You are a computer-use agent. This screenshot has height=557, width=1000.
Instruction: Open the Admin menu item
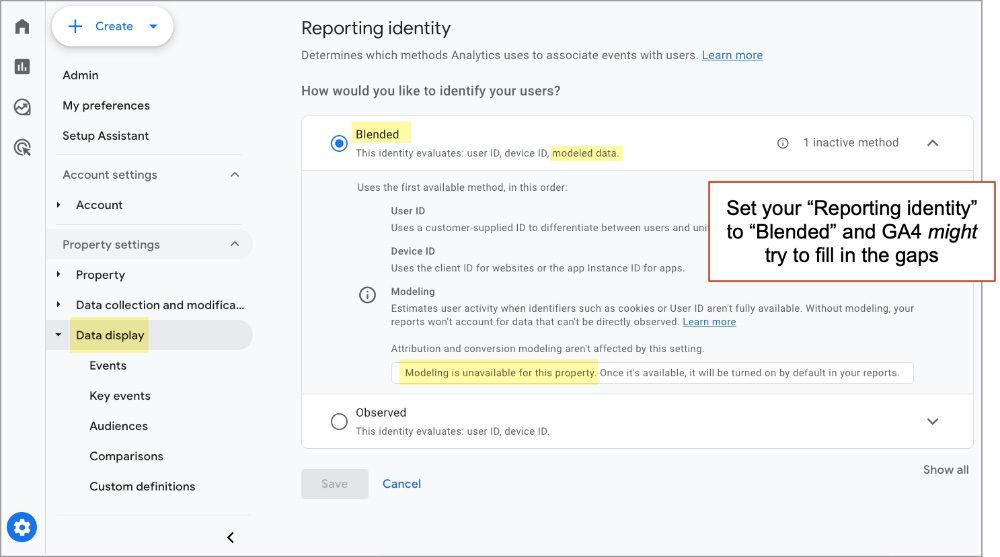click(80, 75)
